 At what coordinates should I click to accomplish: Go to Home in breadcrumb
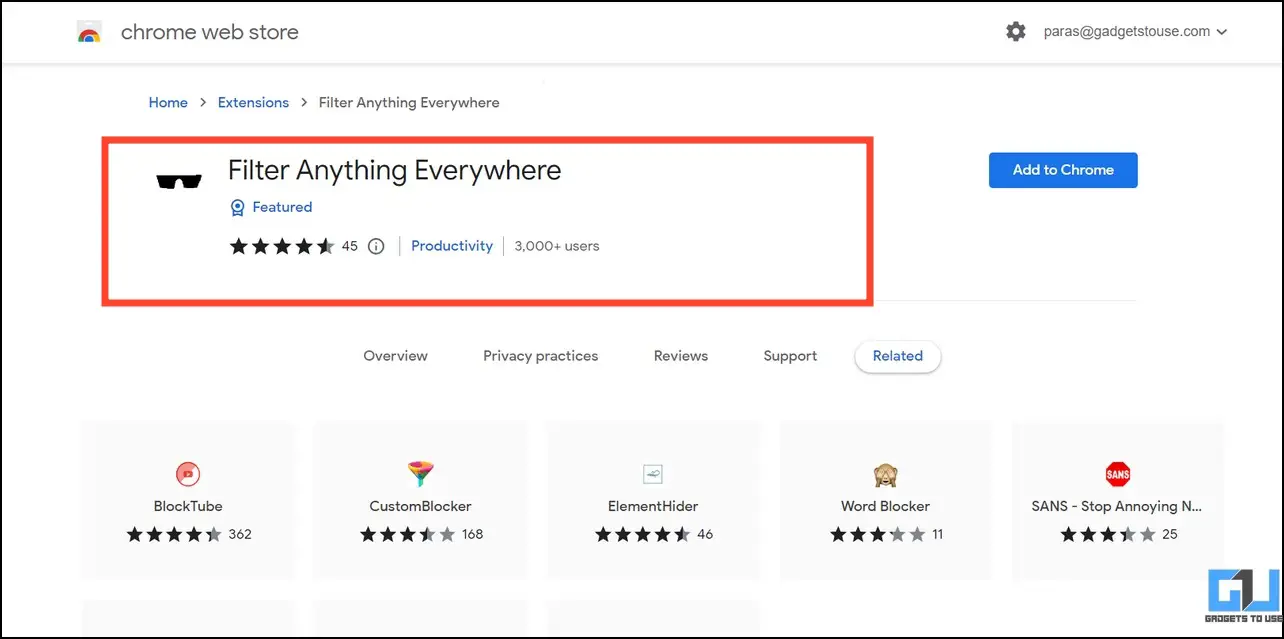pyautogui.click(x=168, y=102)
